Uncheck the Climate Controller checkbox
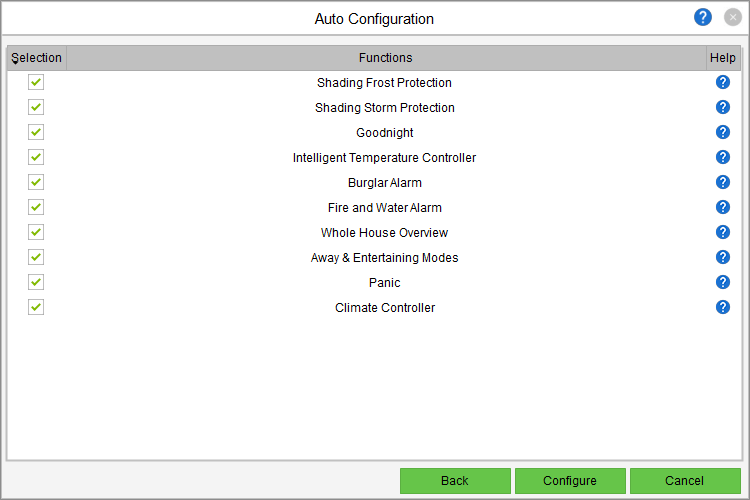The width and height of the screenshot is (750, 500). (36, 307)
